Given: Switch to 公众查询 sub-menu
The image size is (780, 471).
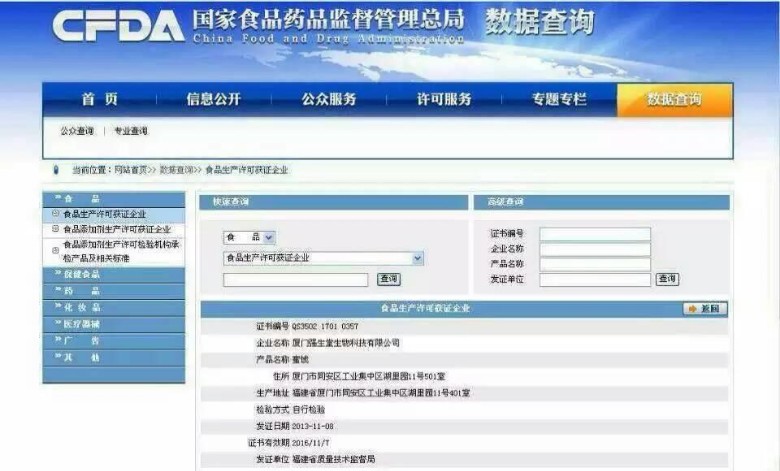Looking at the screenshot, I should click(77, 131).
